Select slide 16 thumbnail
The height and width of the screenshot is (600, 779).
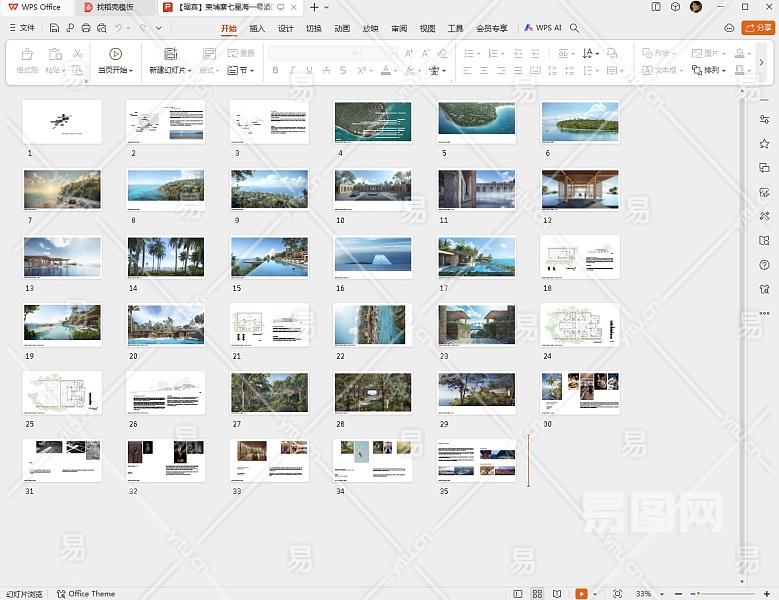pos(372,256)
